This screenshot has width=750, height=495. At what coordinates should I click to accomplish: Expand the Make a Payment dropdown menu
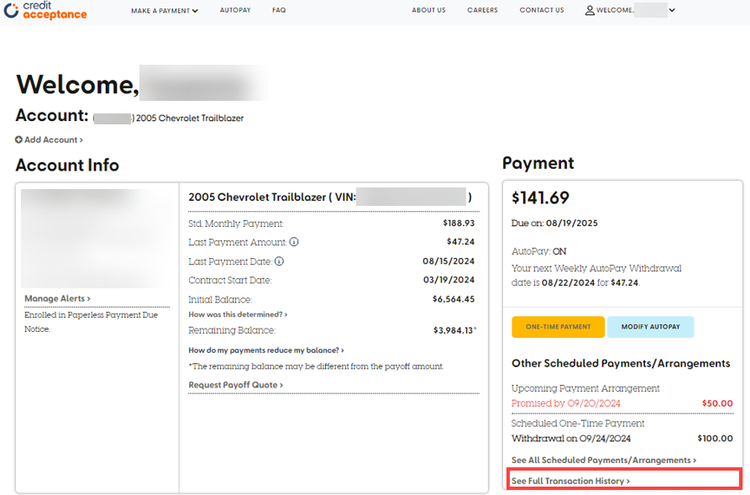click(164, 11)
